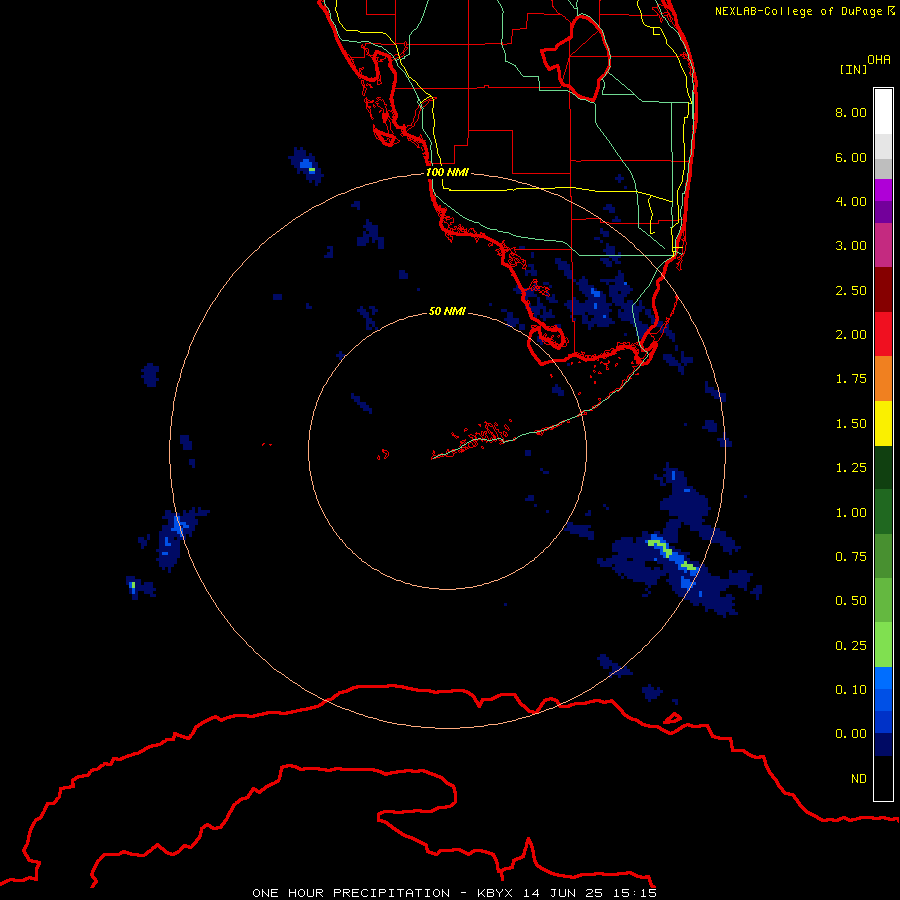
Task: Select the 8.00 legend value
Action: point(851,112)
